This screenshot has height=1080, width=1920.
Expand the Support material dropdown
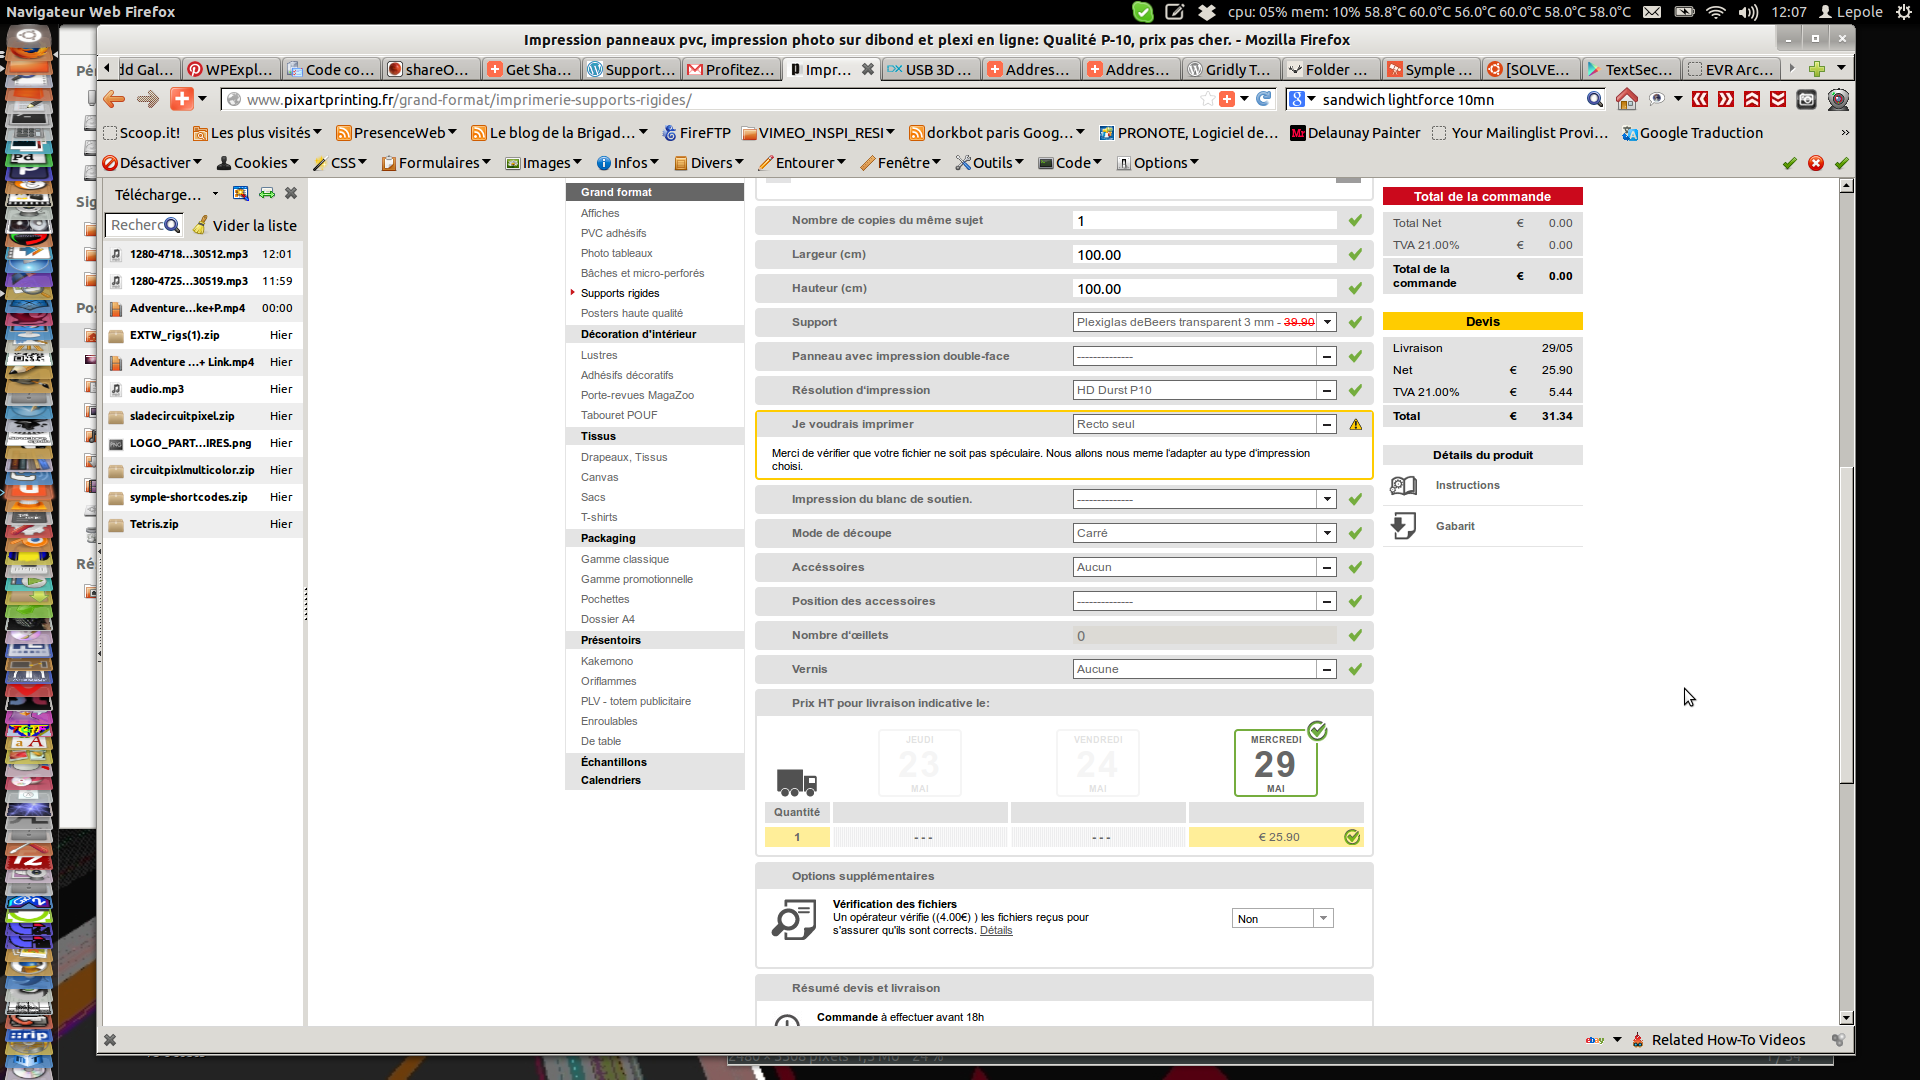point(1327,322)
